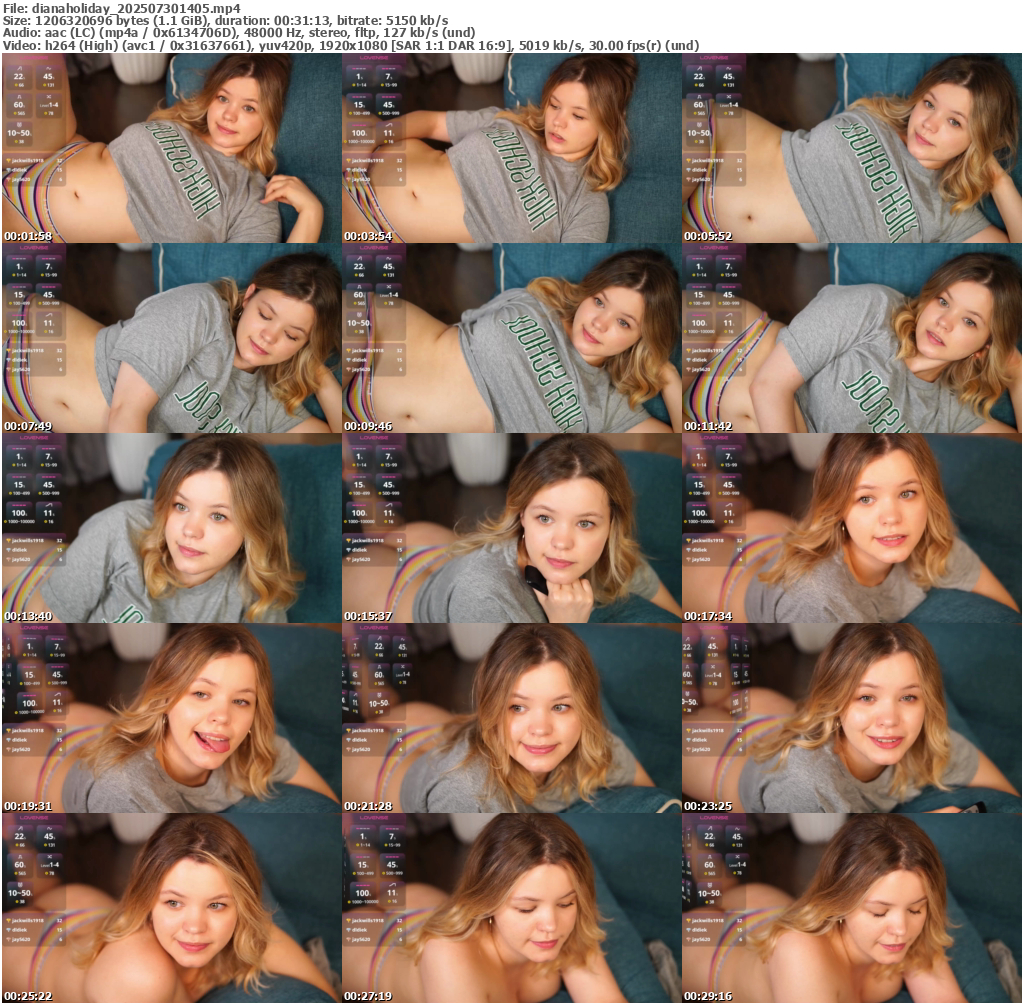Click the 'Audio: aac (LC)' info line
This screenshot has width=1024, height=1003.
(x=239, y=33)
